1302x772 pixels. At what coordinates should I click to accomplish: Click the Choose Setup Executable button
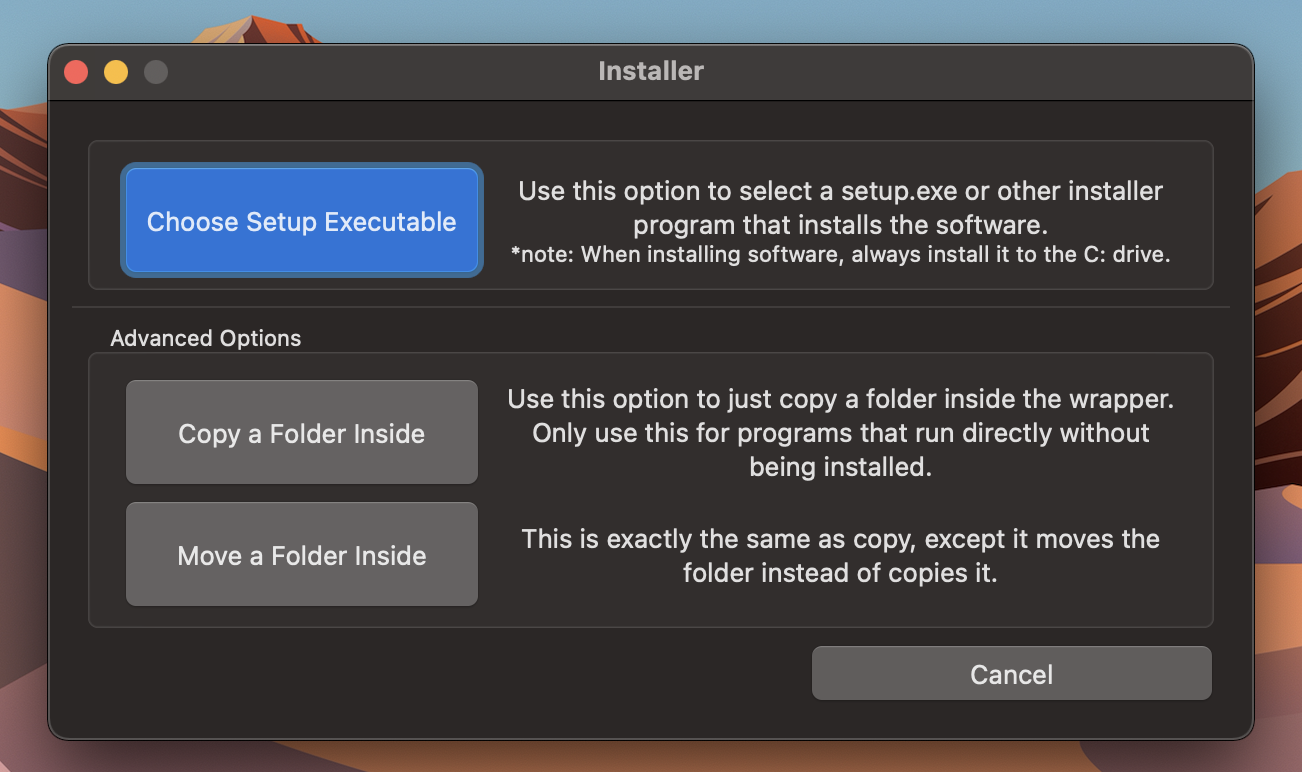[301, 221]
